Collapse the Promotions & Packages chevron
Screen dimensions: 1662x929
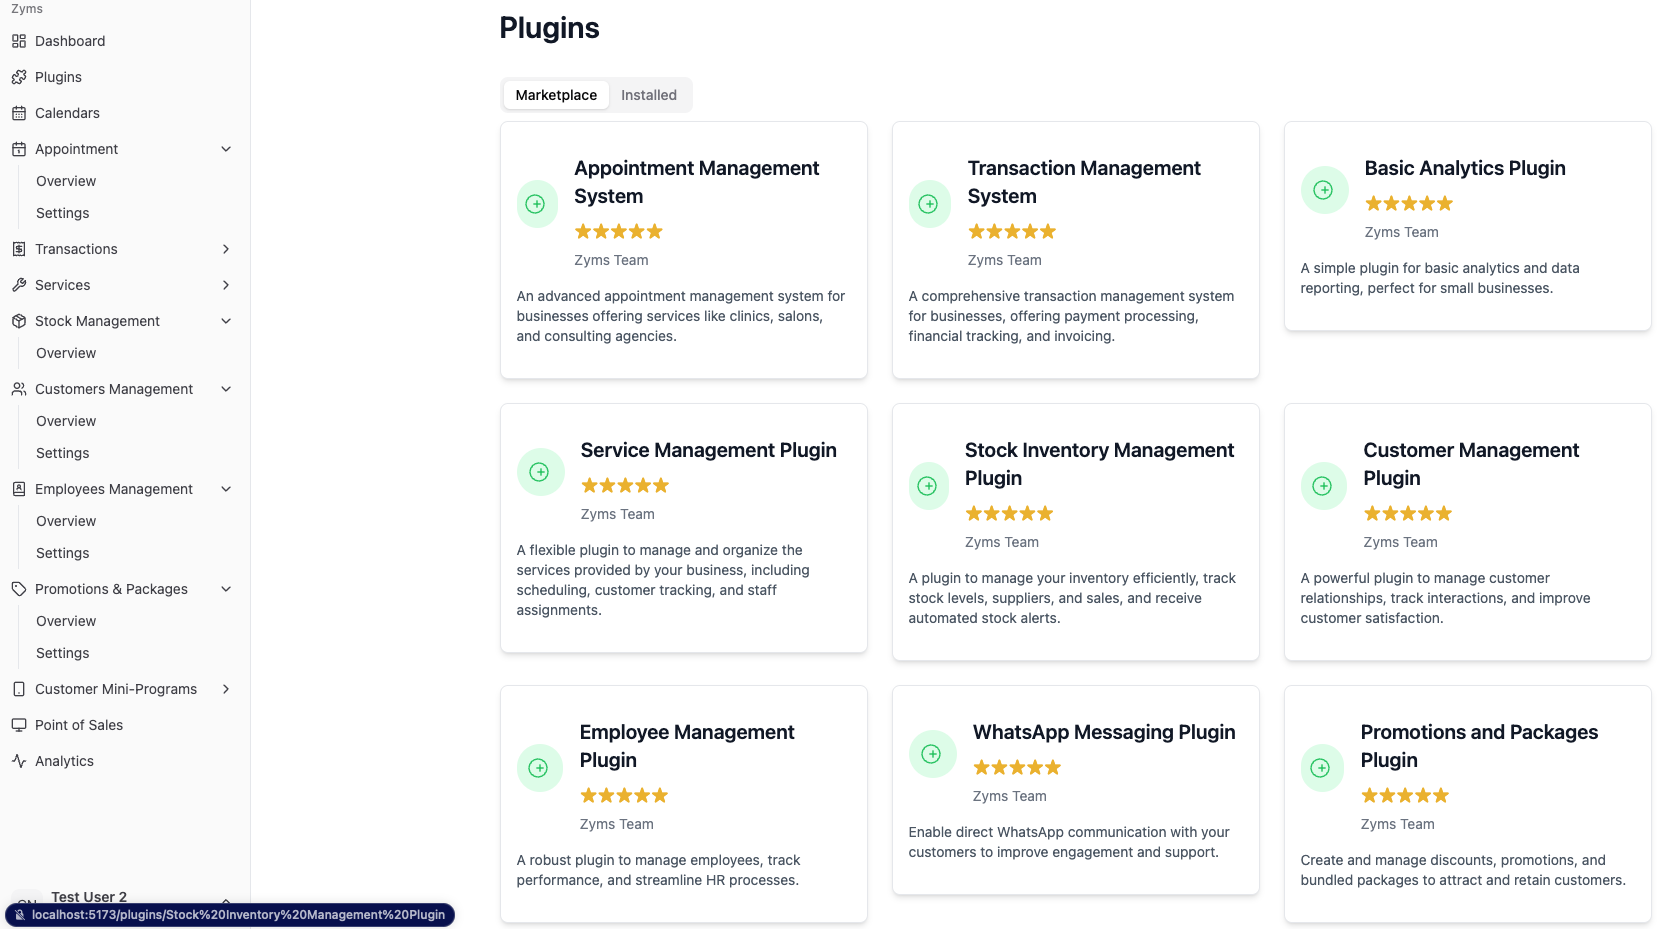click(x=226, y=589)
